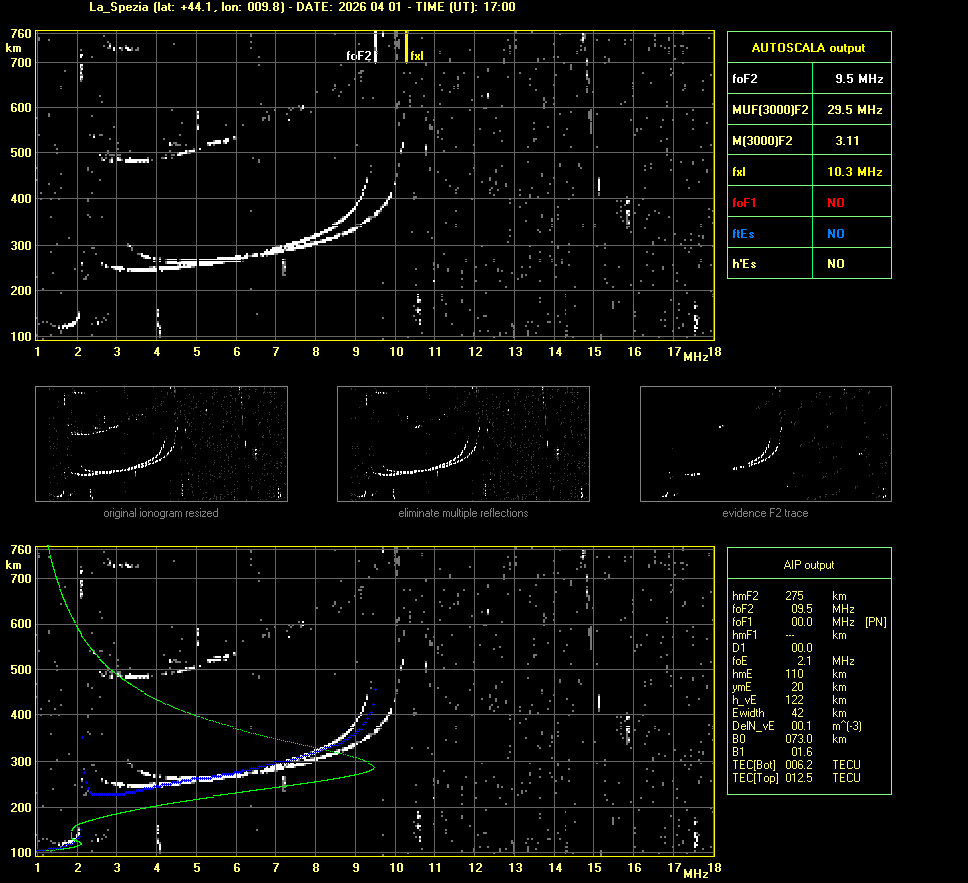Select the 'eliminate multiple reflections' thumbnail
Screen dimensions: 968x883
point(463,444)
